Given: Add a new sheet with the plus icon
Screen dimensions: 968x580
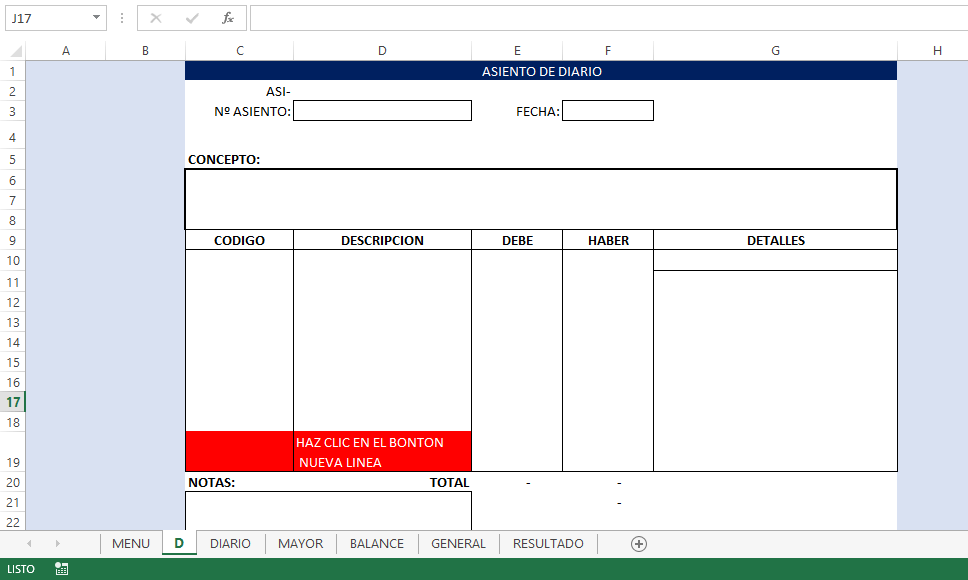Looking at the screenshot, I should 639,544.
